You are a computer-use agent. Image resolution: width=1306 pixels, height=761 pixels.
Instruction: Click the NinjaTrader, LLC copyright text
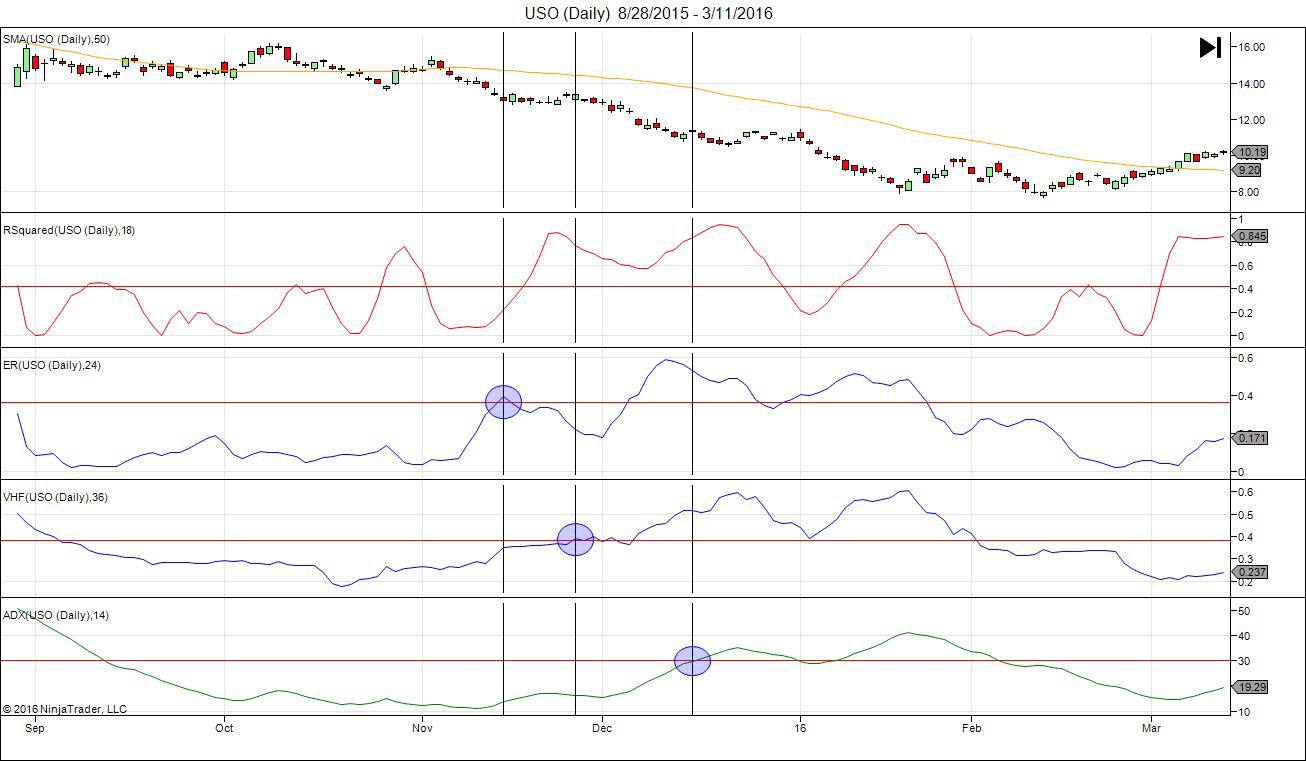pos(65,709)
